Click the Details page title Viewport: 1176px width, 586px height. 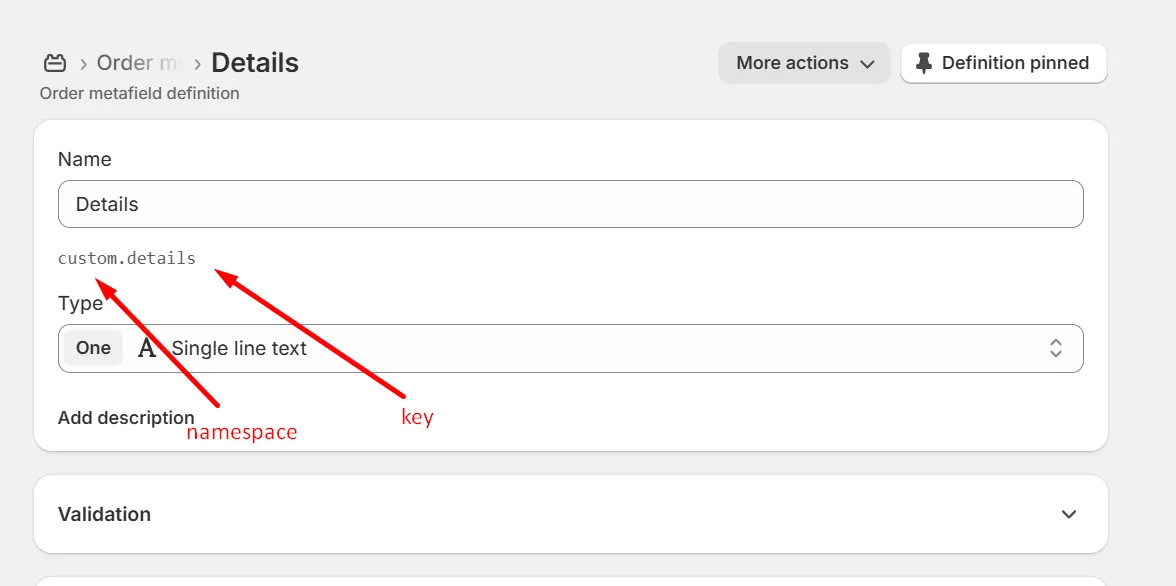[x=255, y=63]
